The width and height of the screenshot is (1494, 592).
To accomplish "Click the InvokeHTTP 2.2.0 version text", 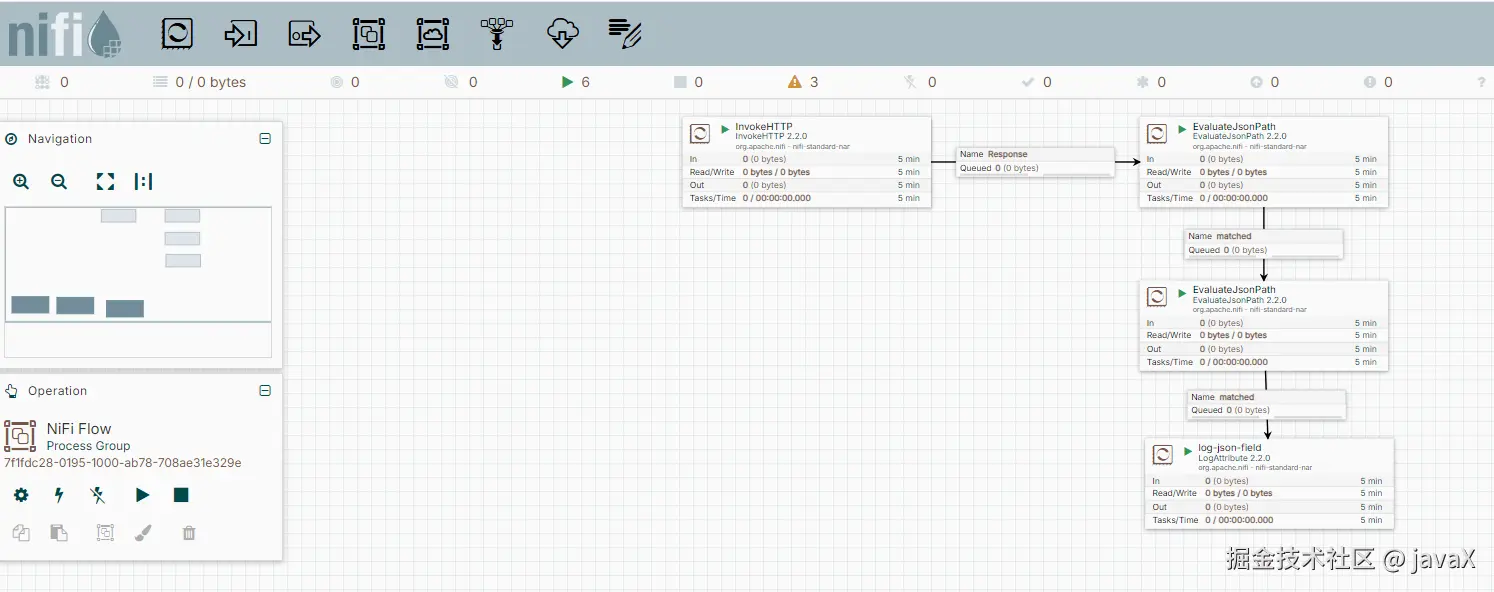I will click(x=771, y=136).
